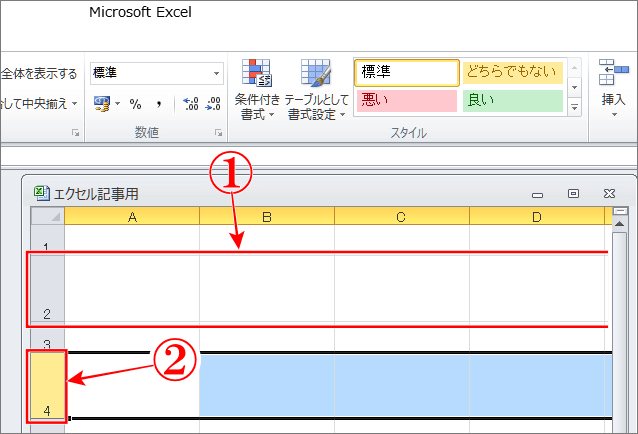Expand accounting format dropdown arrow
The height and width of the screenshot is (434, 638).
(118, 104)
